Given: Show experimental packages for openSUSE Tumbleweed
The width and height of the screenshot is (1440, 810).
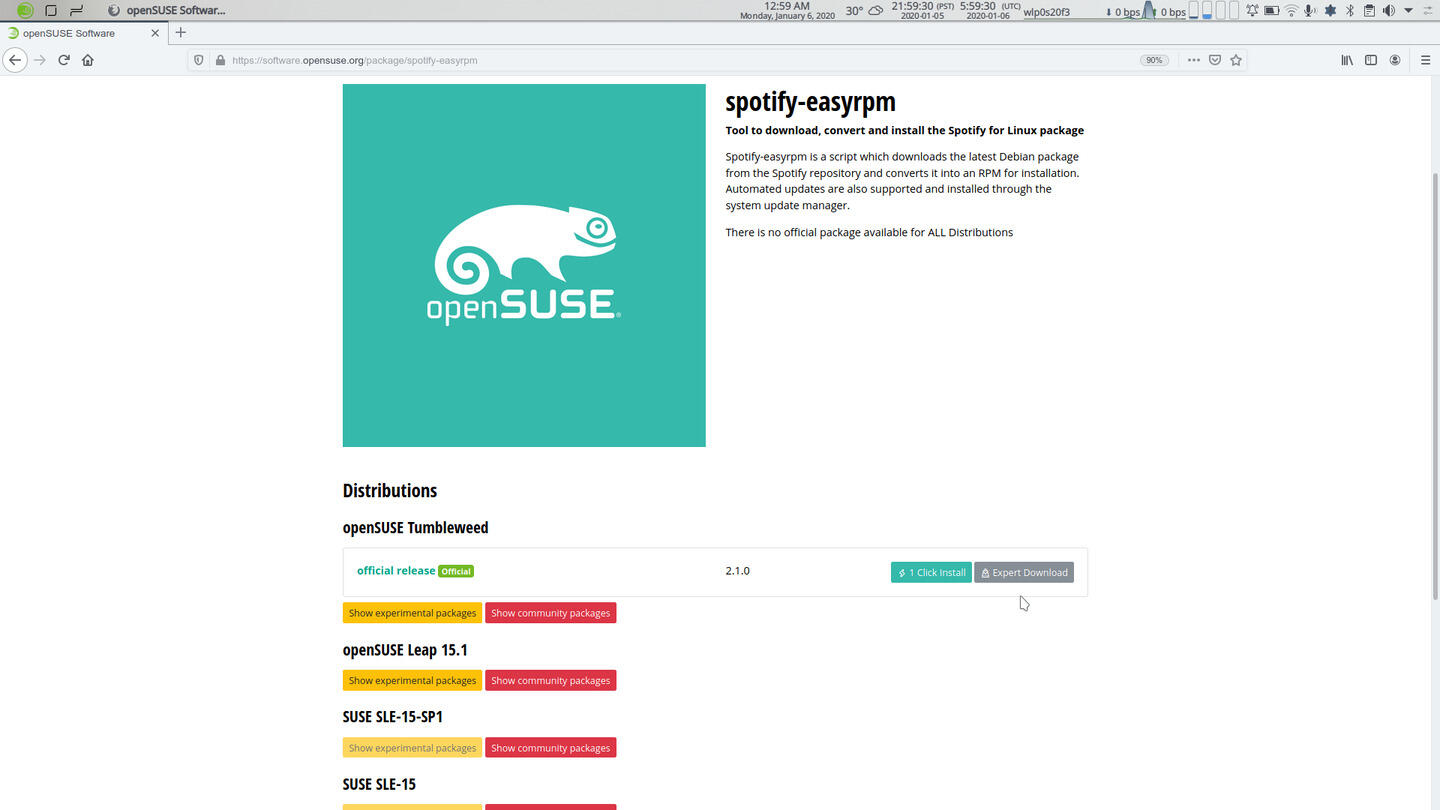Looking at the screenshot, I should [x=412, y=613].
